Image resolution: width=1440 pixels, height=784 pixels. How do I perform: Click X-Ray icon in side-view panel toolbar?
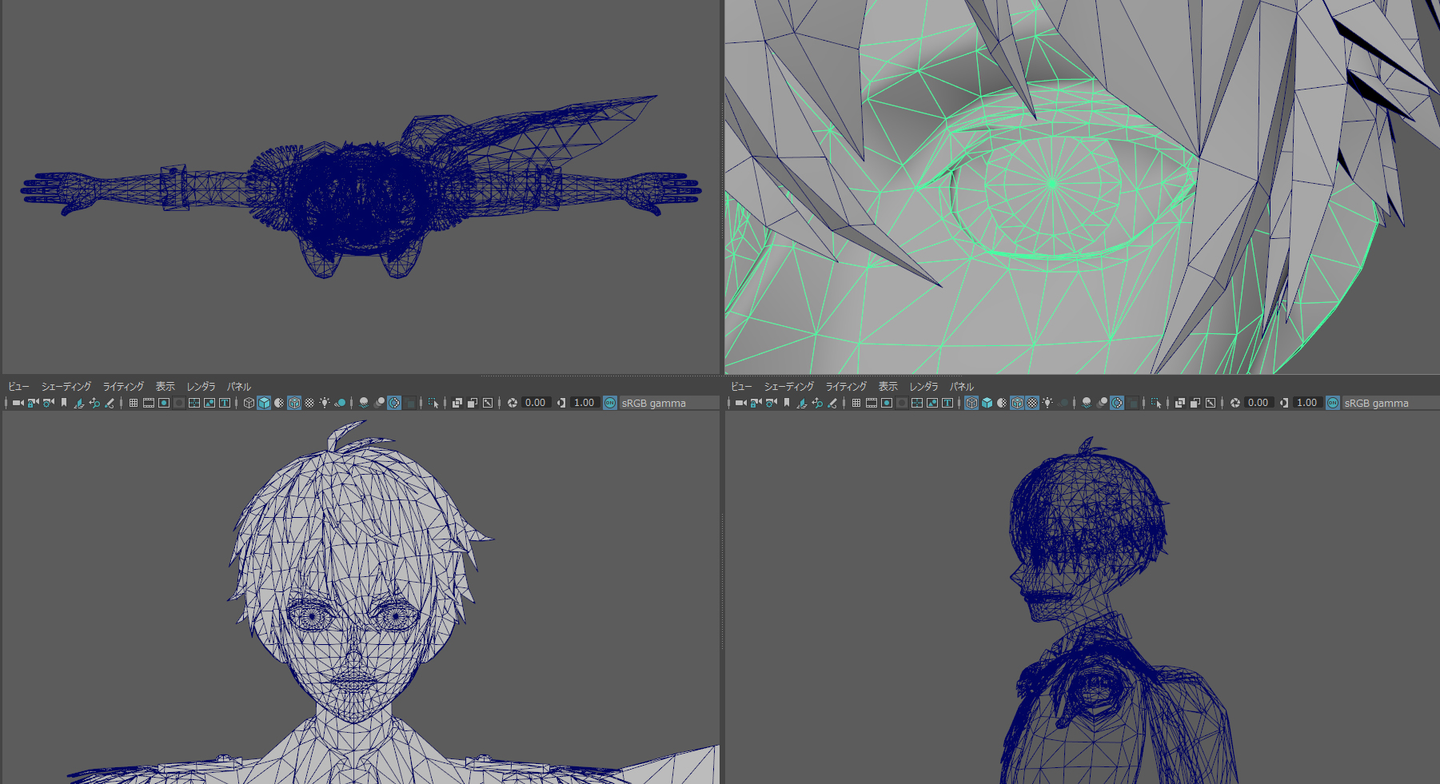(1180, 403)
